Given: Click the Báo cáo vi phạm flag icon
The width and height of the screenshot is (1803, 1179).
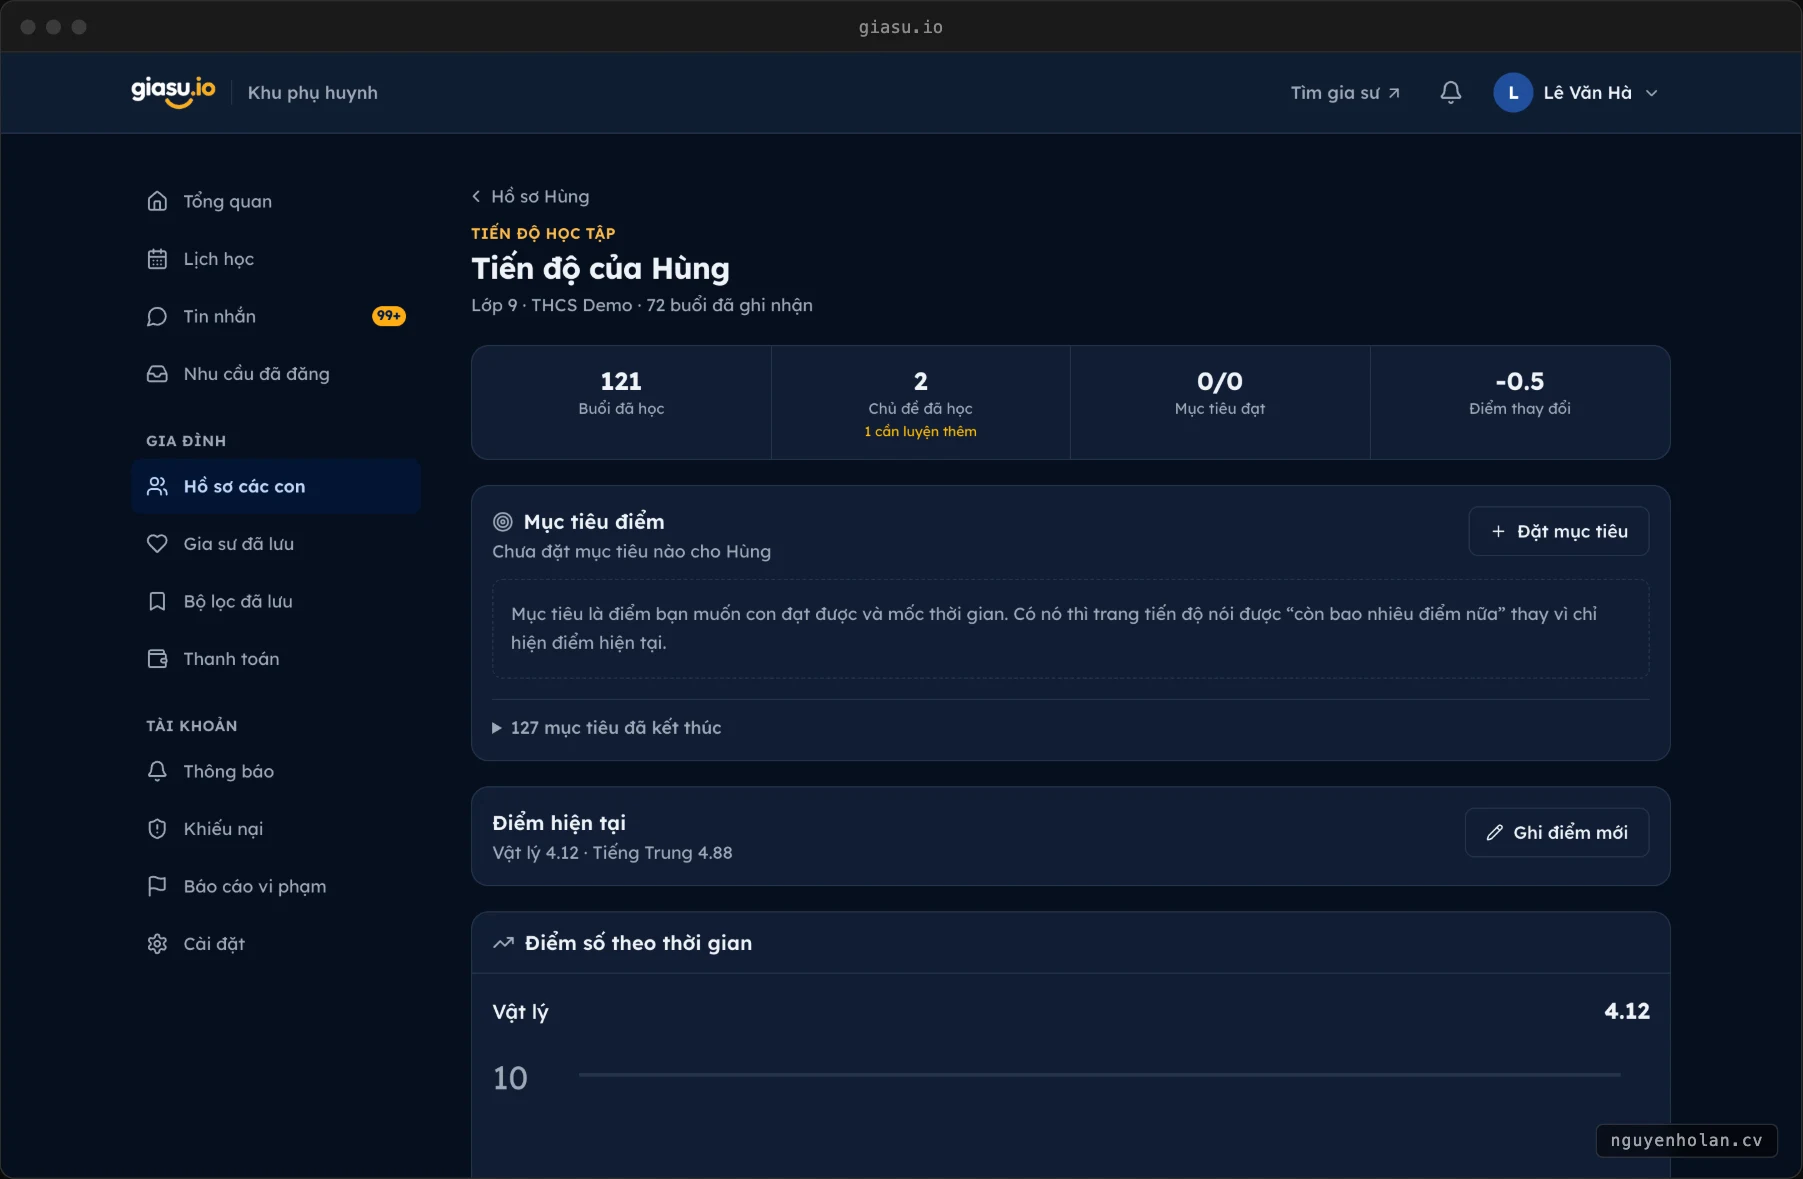Looking at the screenshot, I should (157, 886).
